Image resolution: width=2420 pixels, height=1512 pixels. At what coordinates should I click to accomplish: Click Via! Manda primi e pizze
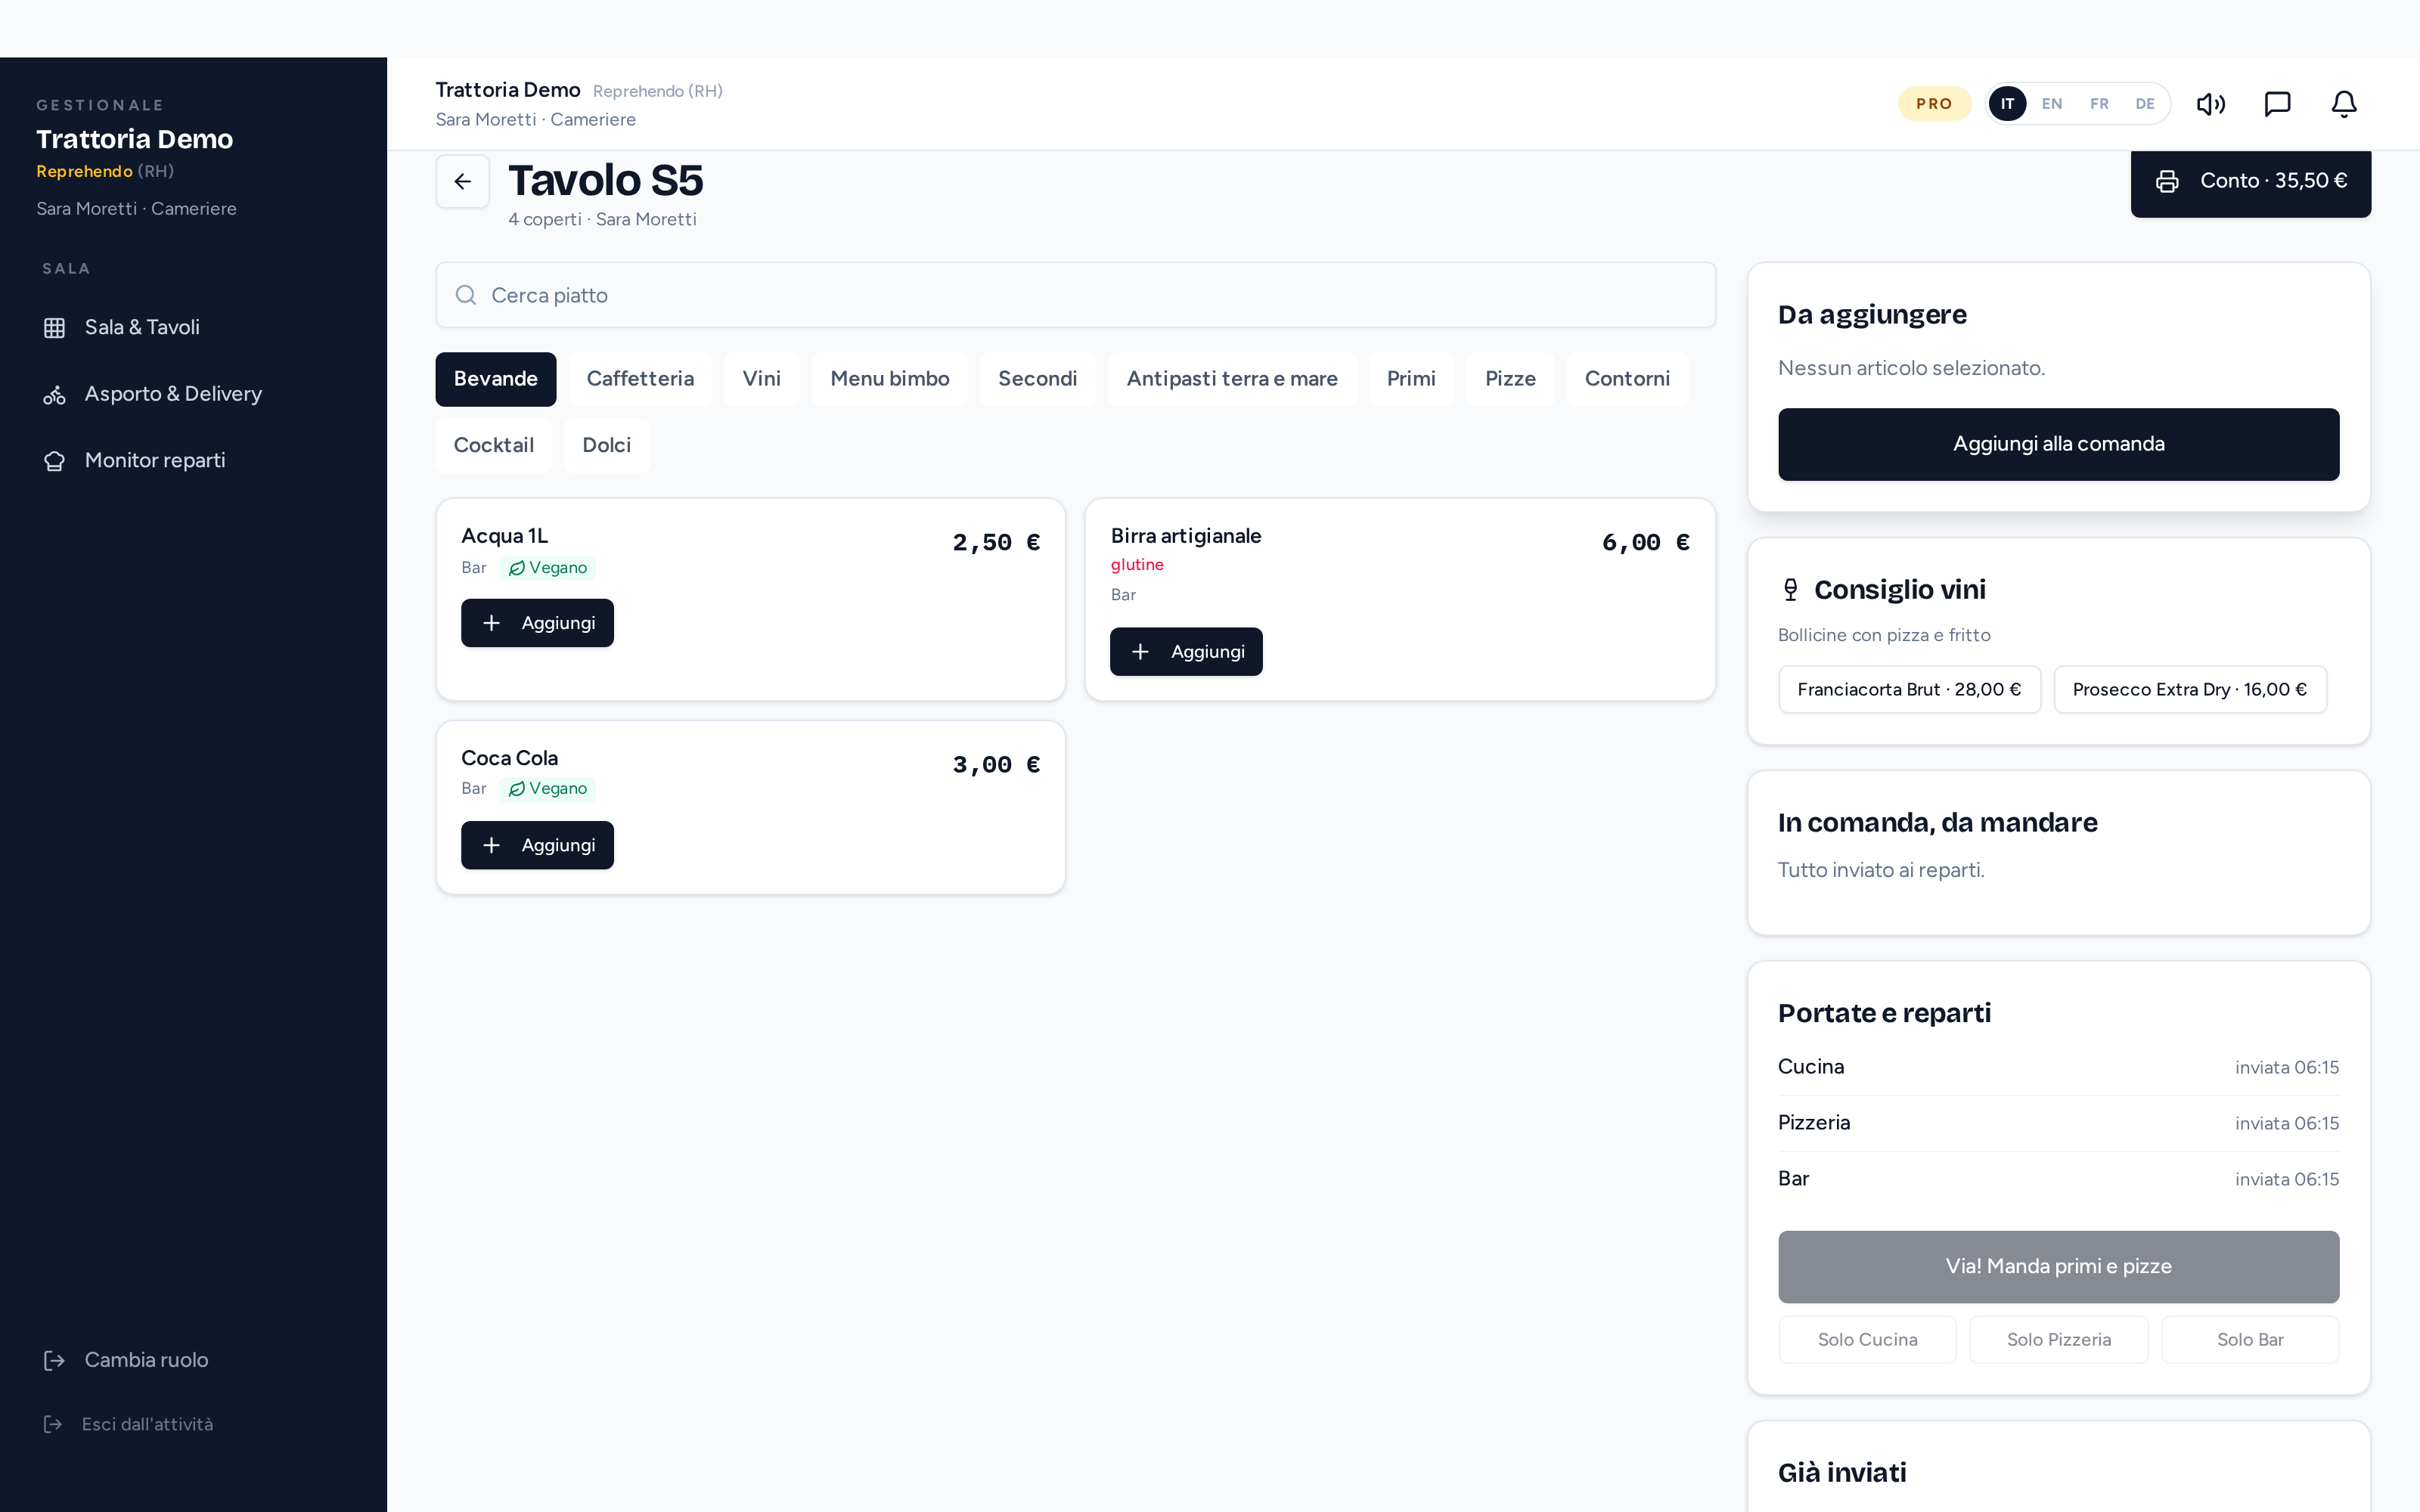[x=2058, y=1267]
